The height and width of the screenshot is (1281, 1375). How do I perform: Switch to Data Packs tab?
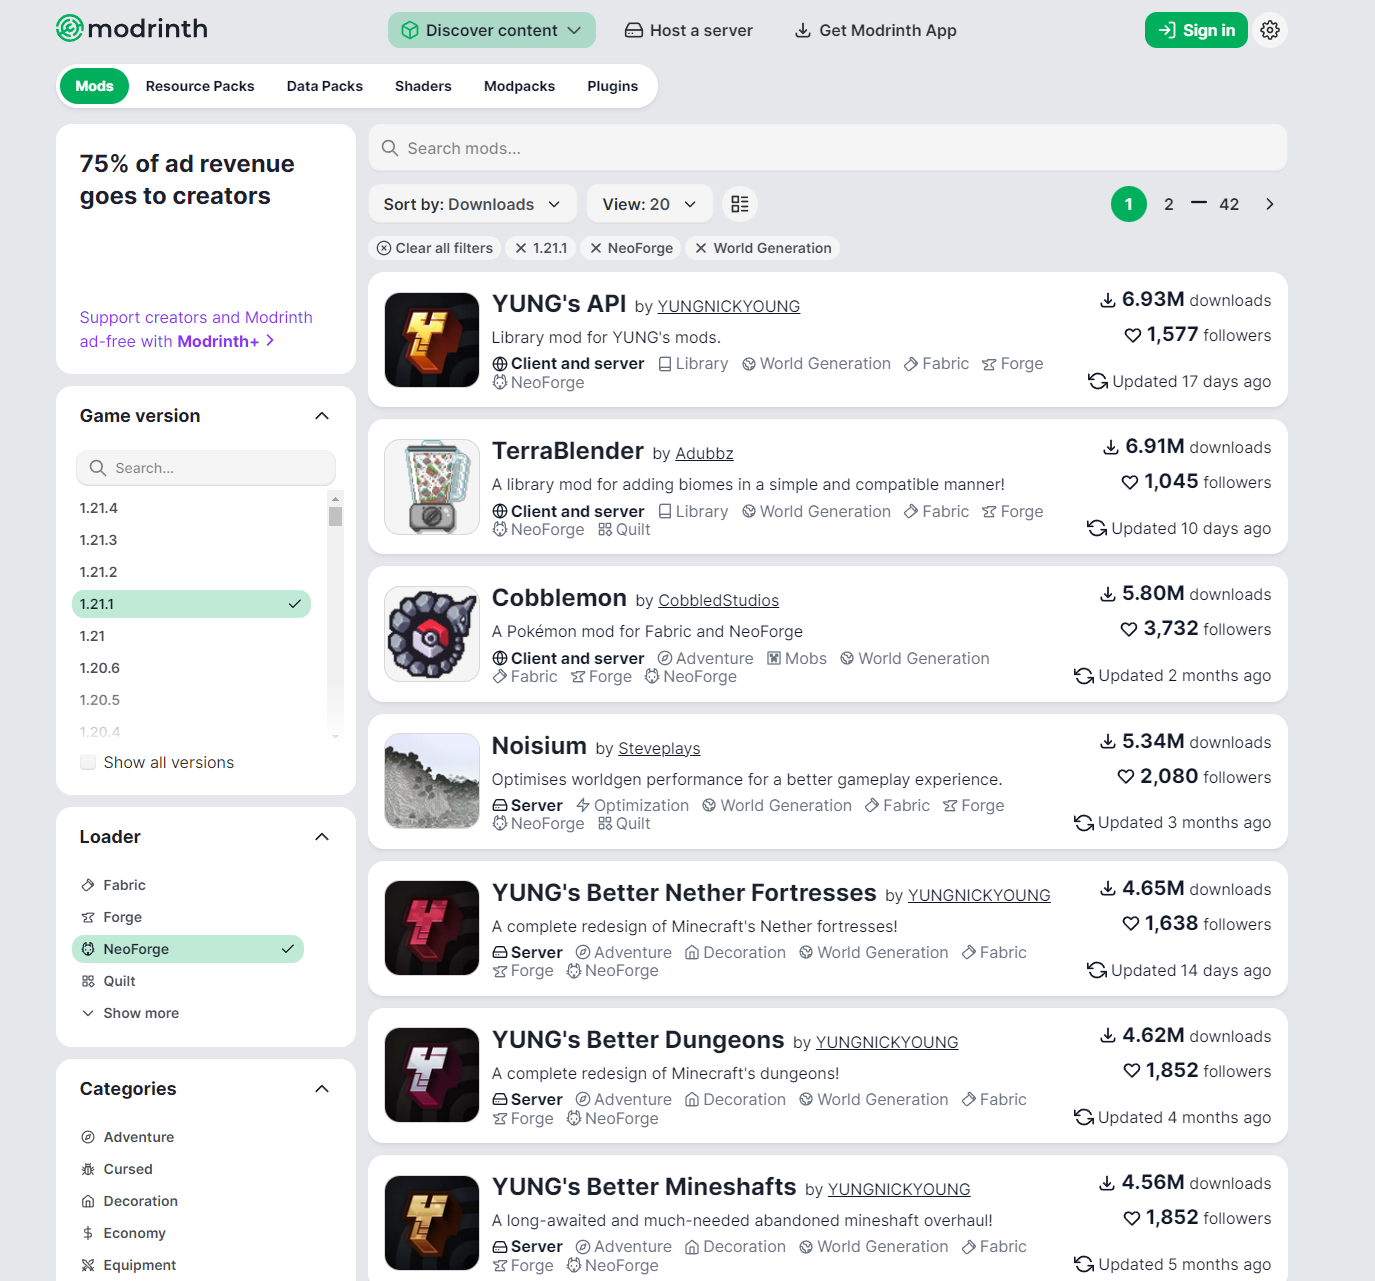[325, 86]
